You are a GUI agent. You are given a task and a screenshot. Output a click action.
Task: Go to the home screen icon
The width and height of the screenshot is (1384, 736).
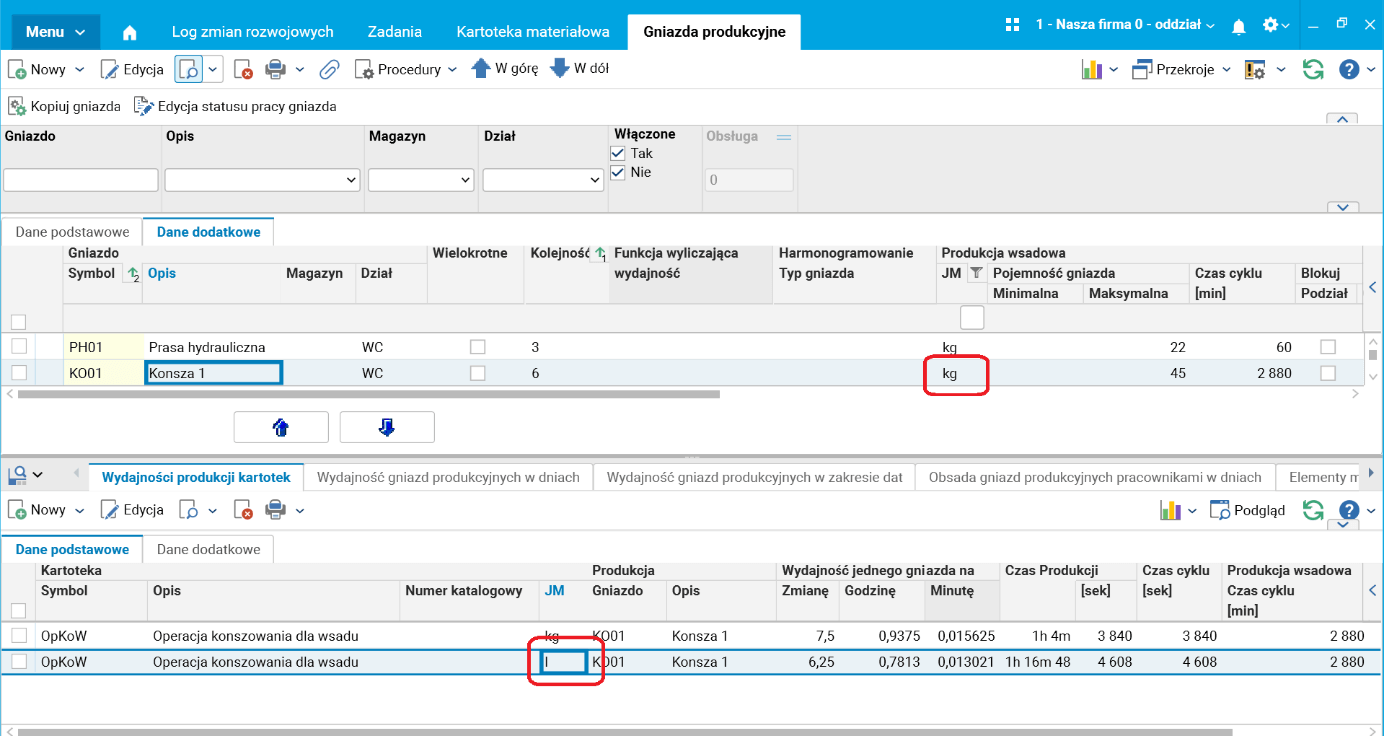click(x=129, y=32)
